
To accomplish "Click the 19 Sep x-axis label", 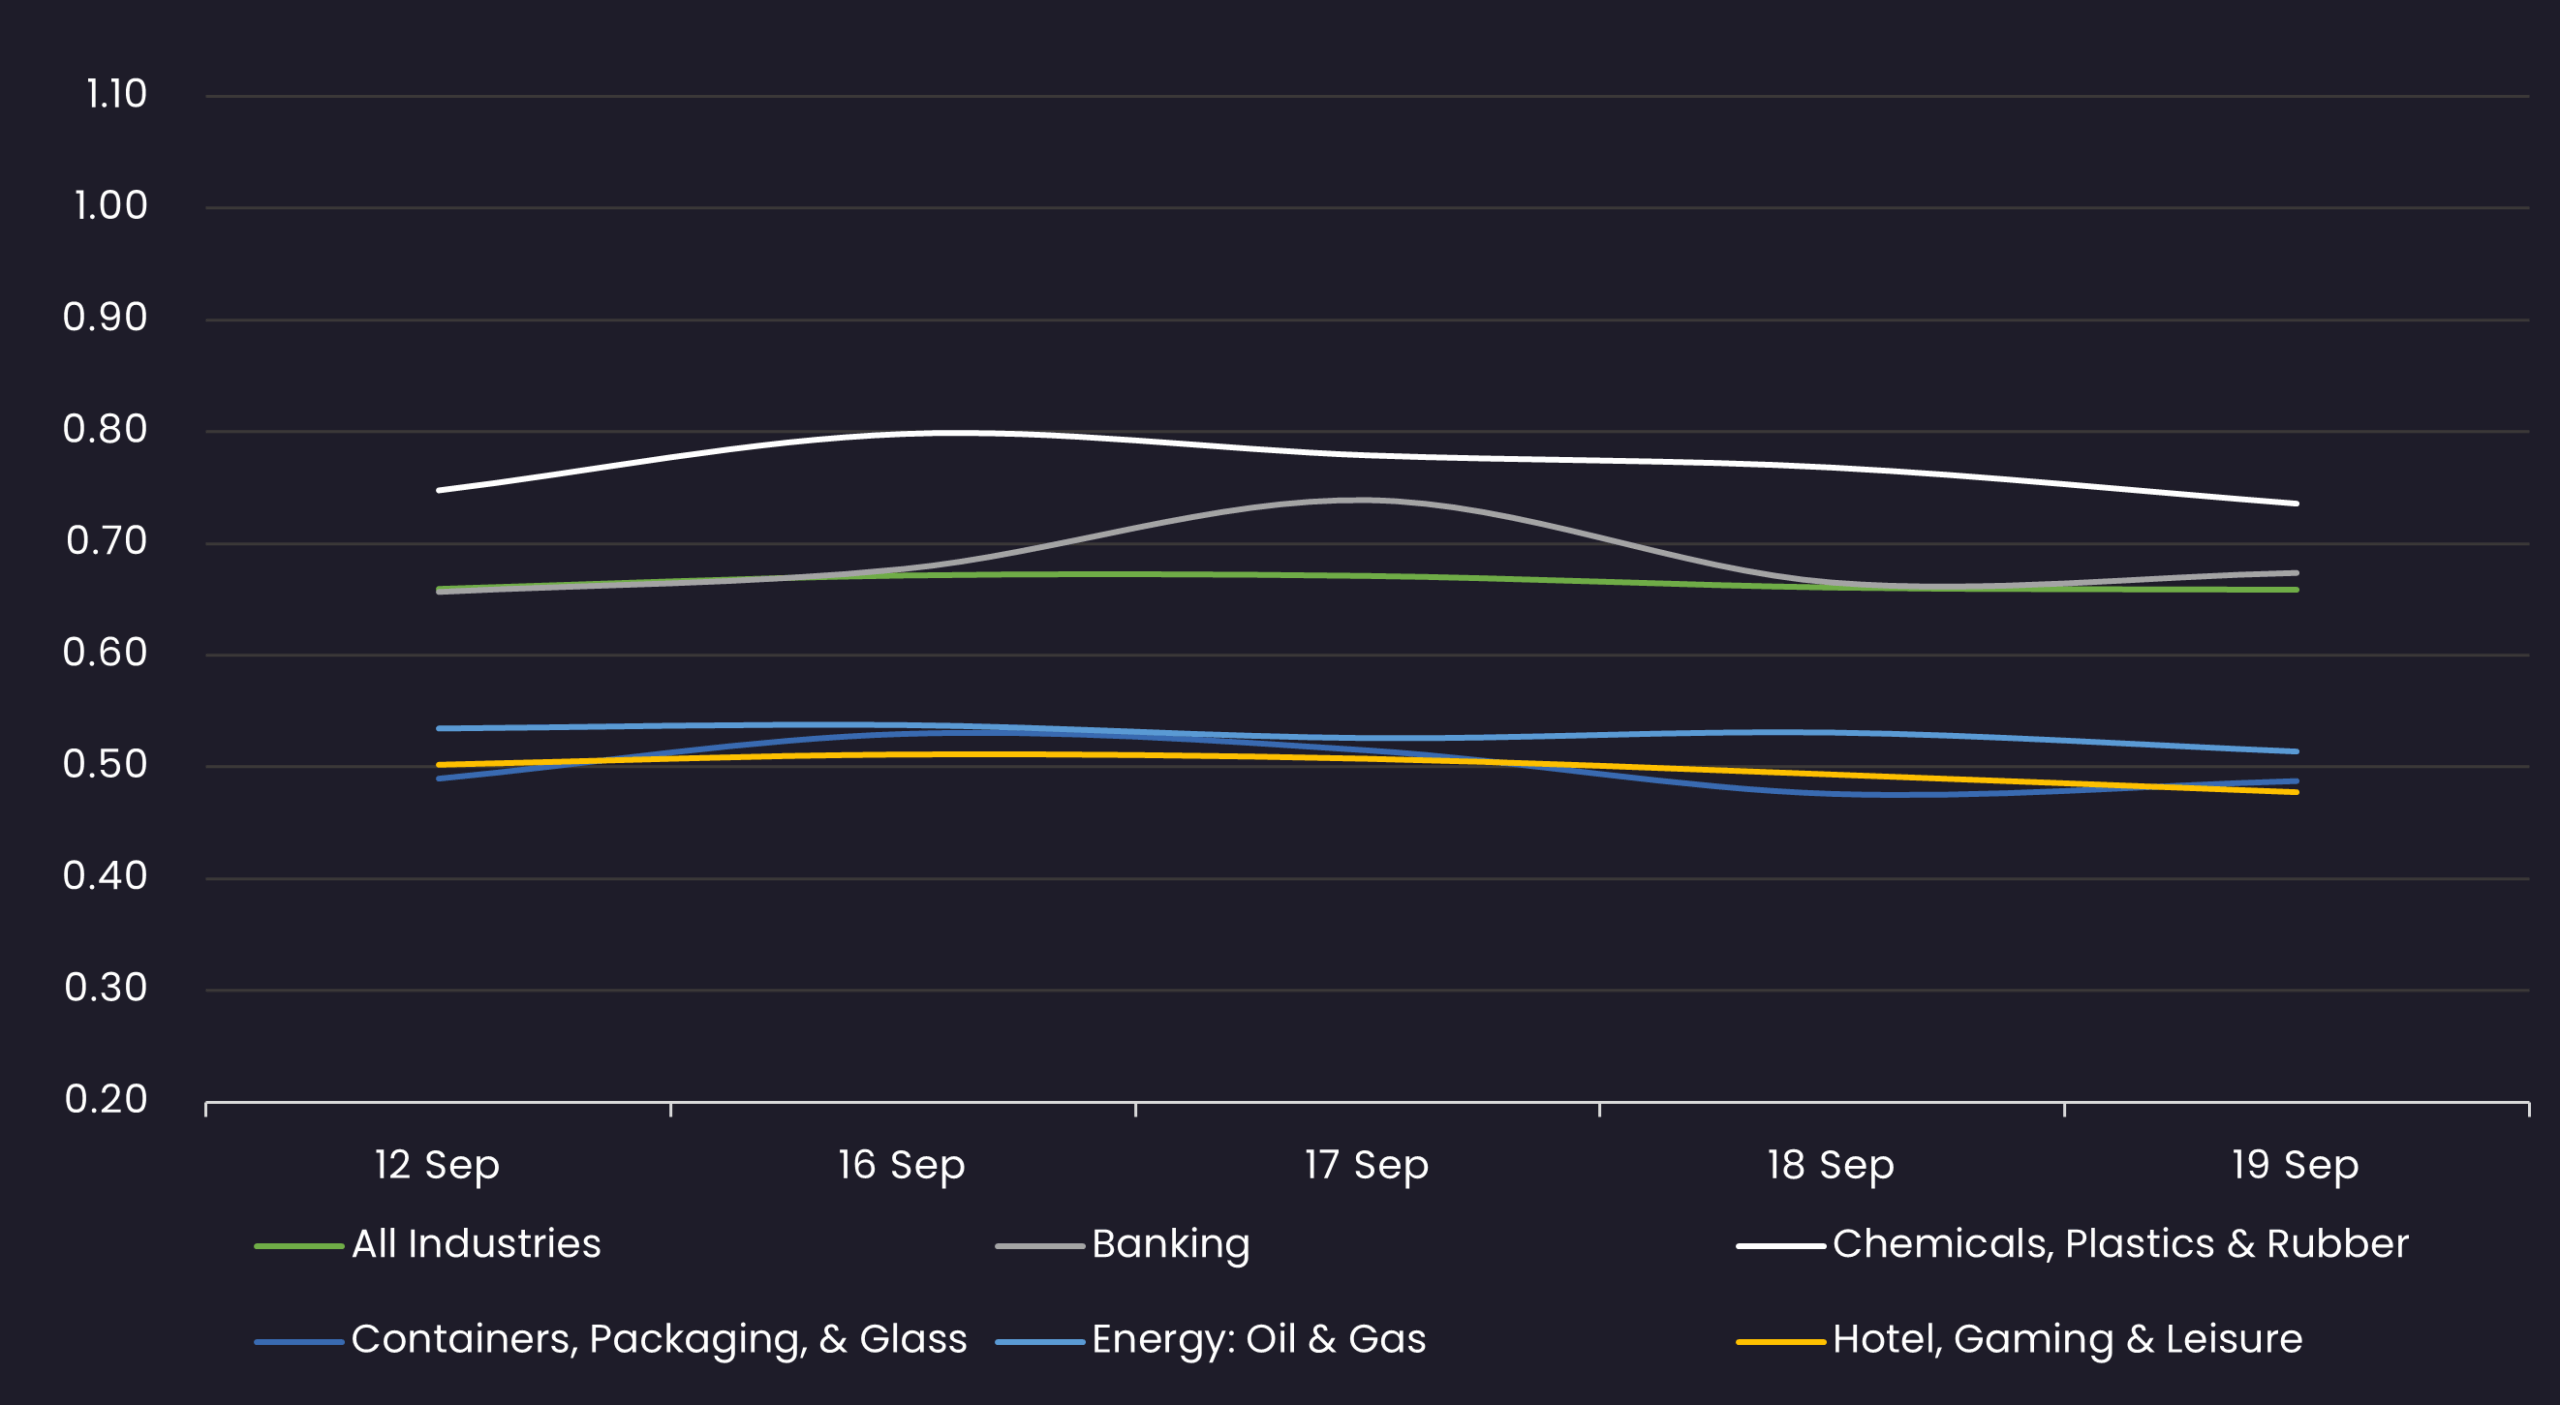I will (x=2295, y=1165).
